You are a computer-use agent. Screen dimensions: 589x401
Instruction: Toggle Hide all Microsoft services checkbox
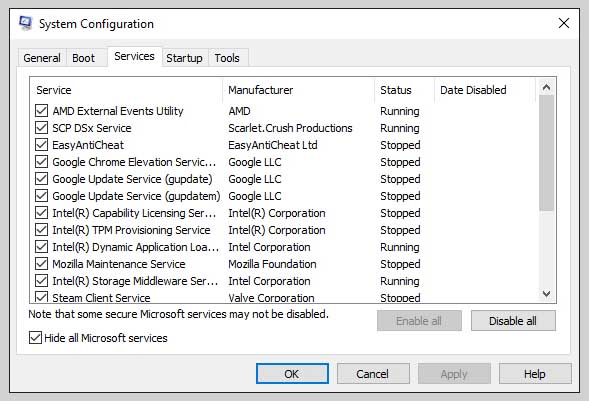pos(35,338)
